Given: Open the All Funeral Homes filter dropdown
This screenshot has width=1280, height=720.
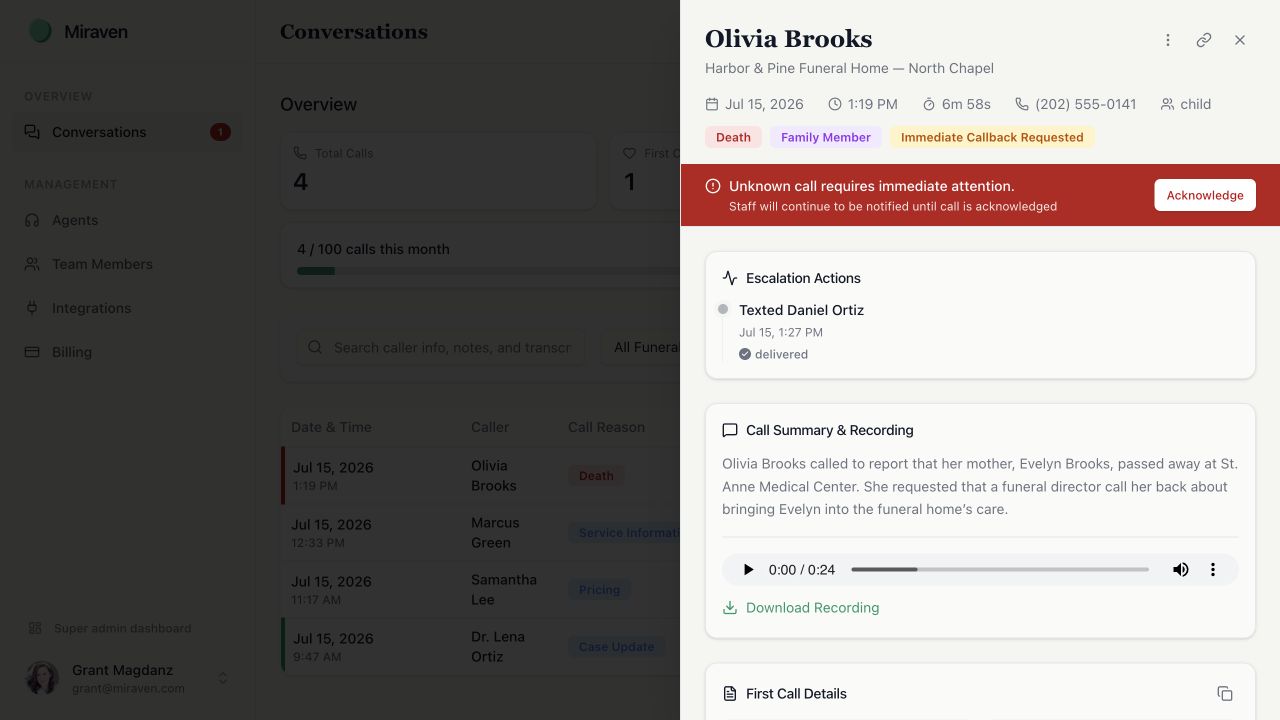Looking at the screenshot, I should (x=640, y=347).
